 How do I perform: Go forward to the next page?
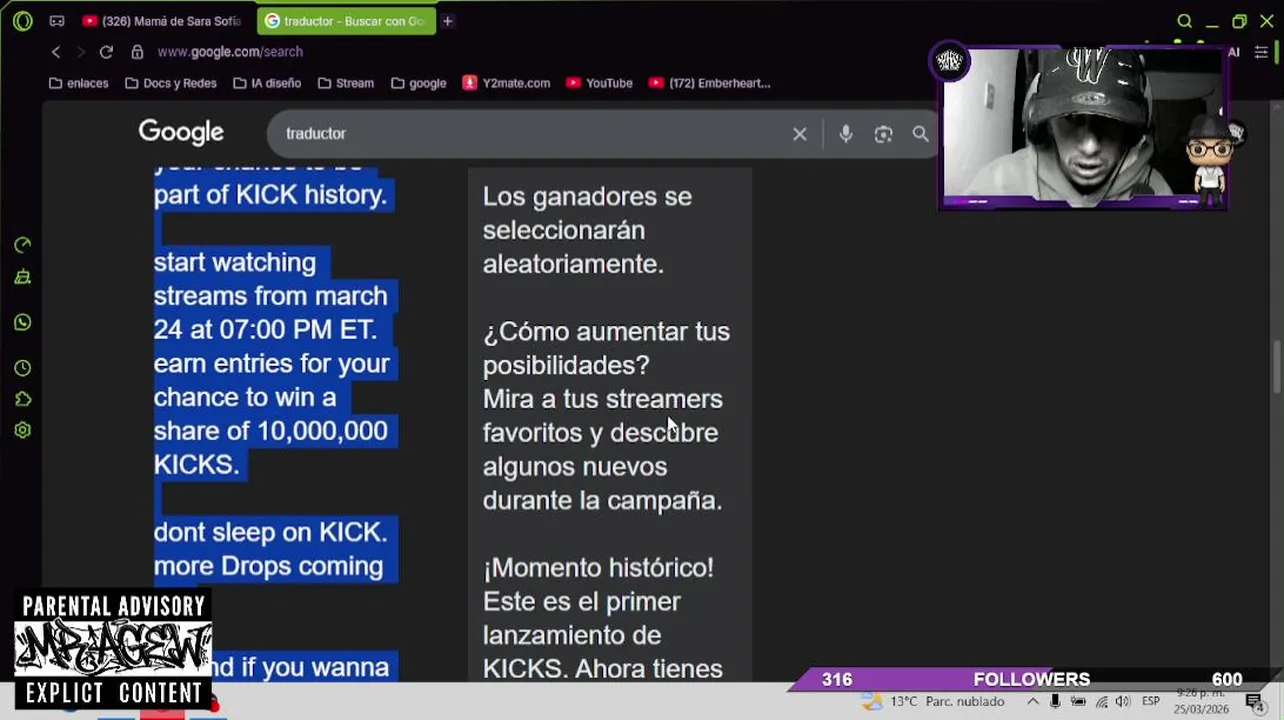[81, 52]
